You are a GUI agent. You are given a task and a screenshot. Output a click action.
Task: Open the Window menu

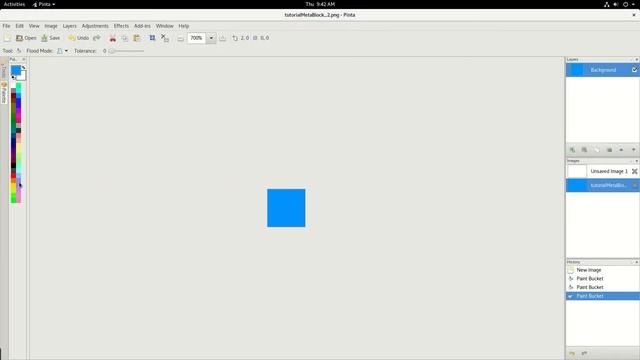coord(164,26)
